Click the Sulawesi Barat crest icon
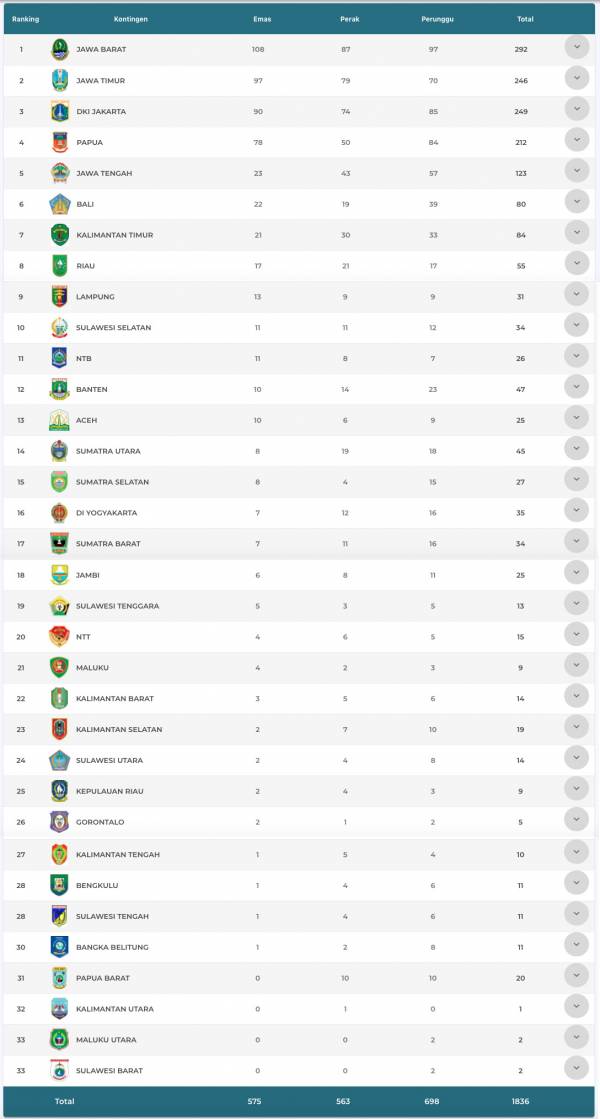 (x=60, y=1070)
